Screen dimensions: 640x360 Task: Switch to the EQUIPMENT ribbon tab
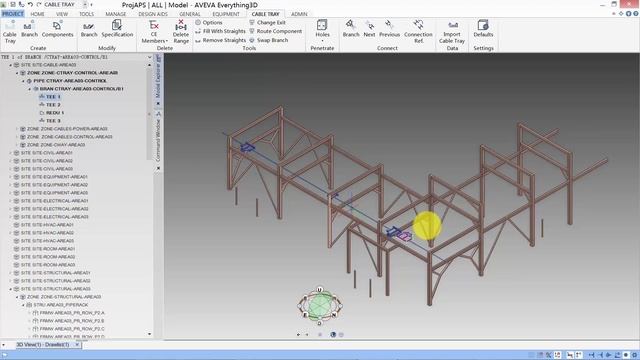[226, 14]
